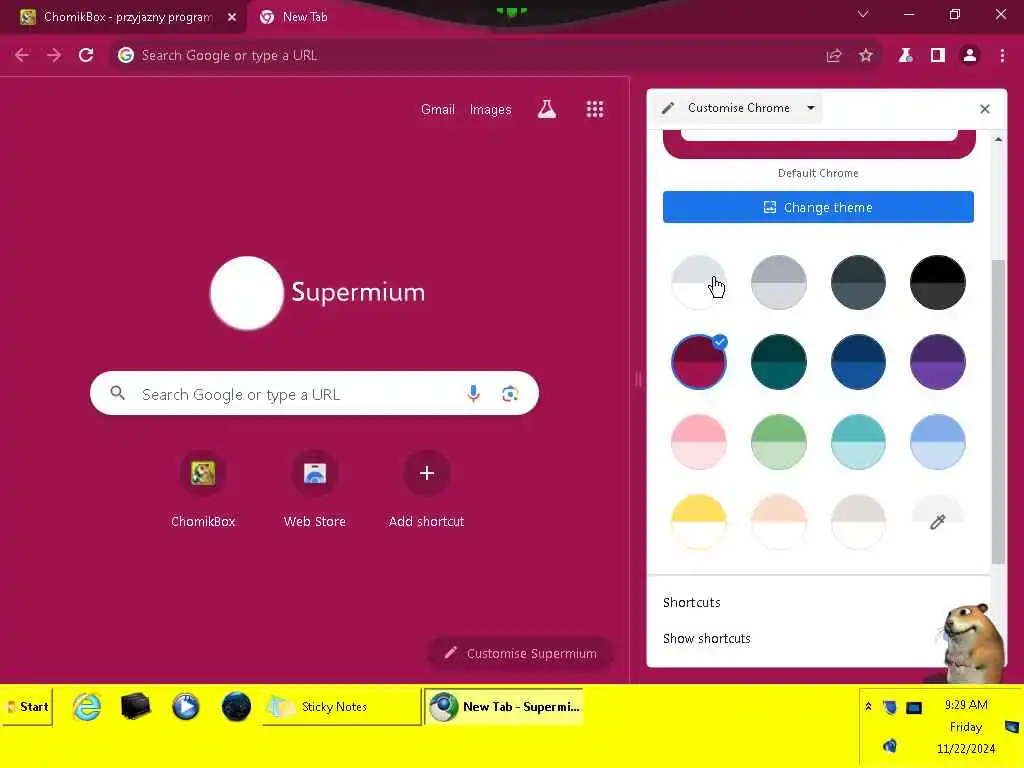Open the black box taskbar icon

point(136,707)
